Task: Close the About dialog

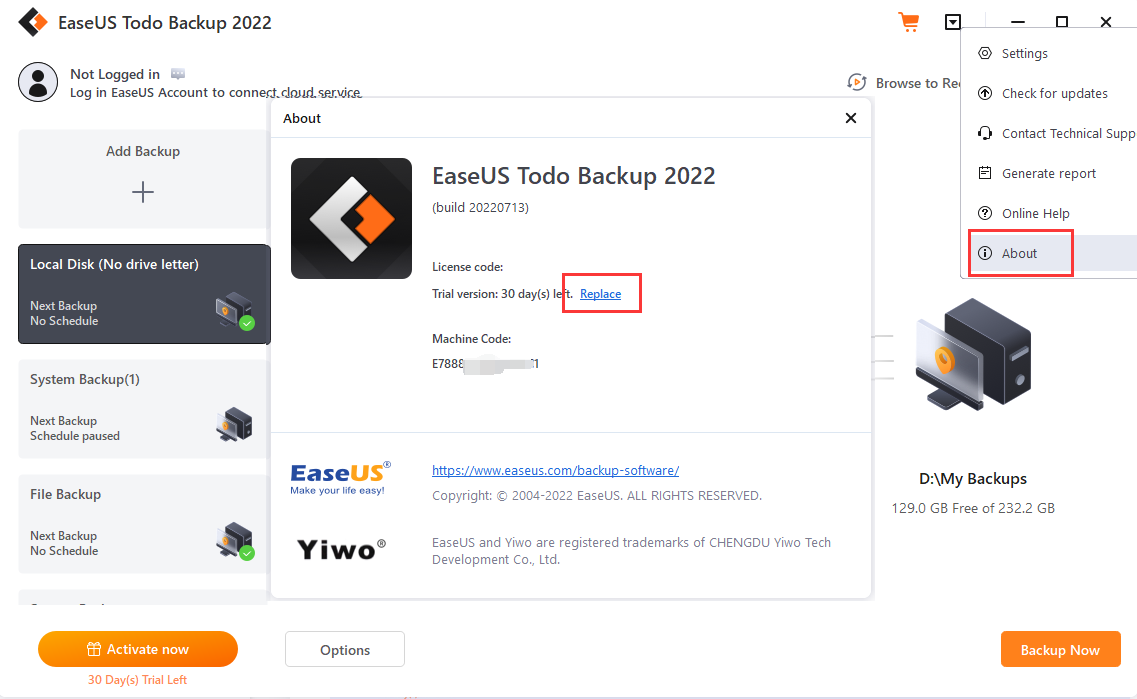Action: 851,118
